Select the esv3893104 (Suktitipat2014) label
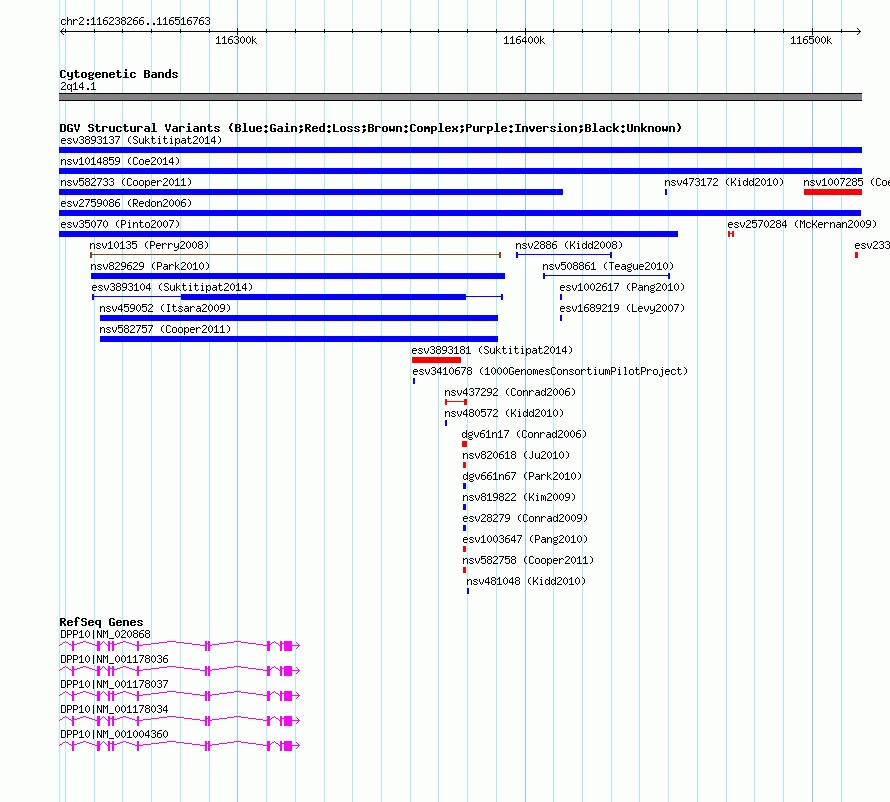The image size is (890, 802). coord(172,287)
